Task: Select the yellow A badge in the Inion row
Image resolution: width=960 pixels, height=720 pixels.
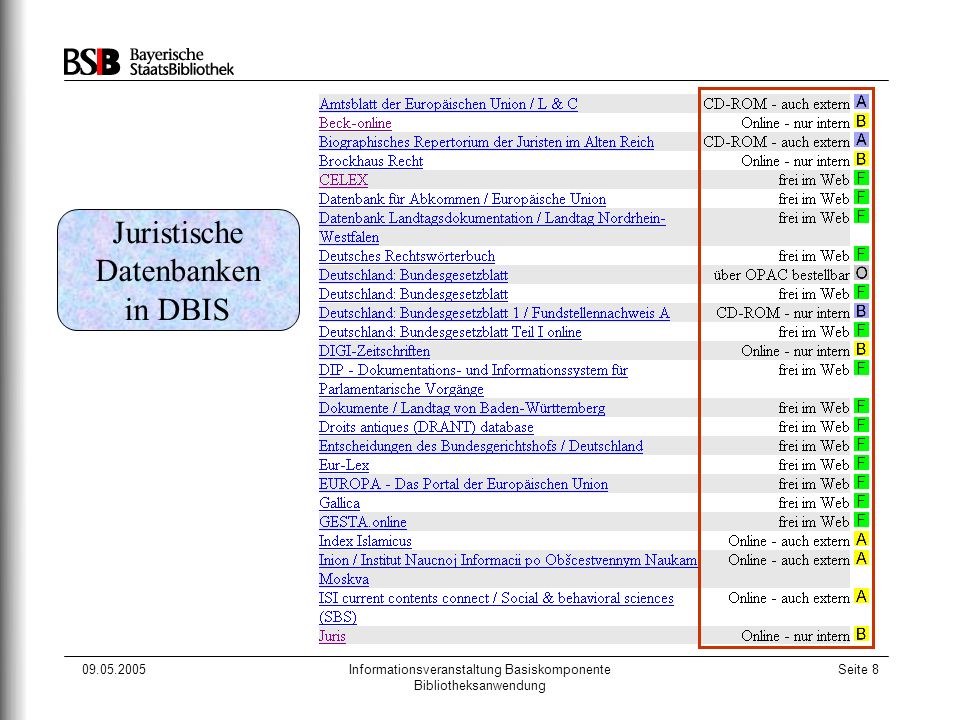Action: [861, 558]
